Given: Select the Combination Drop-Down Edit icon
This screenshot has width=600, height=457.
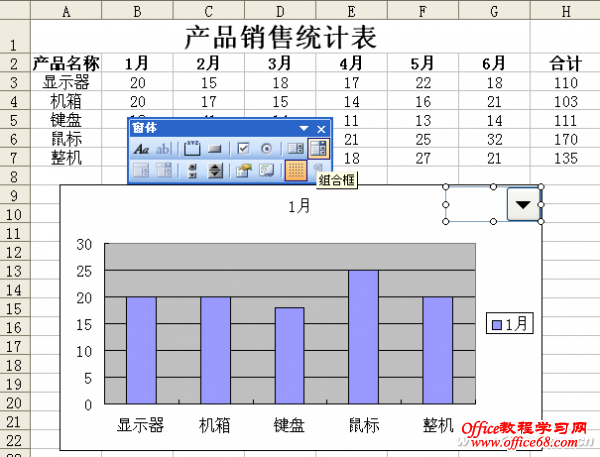Looking at the screenshot, I should click(164, 171).
